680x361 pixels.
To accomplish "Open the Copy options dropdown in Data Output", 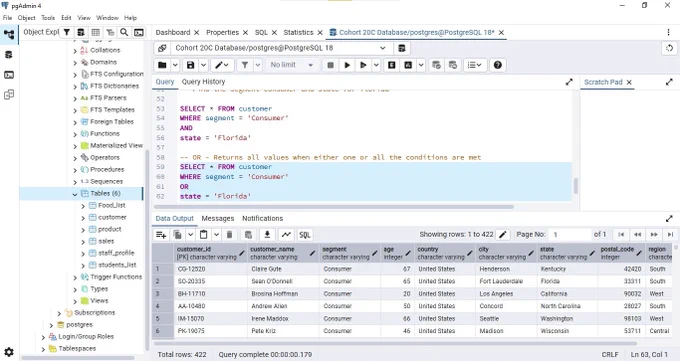I will [190, 235].
